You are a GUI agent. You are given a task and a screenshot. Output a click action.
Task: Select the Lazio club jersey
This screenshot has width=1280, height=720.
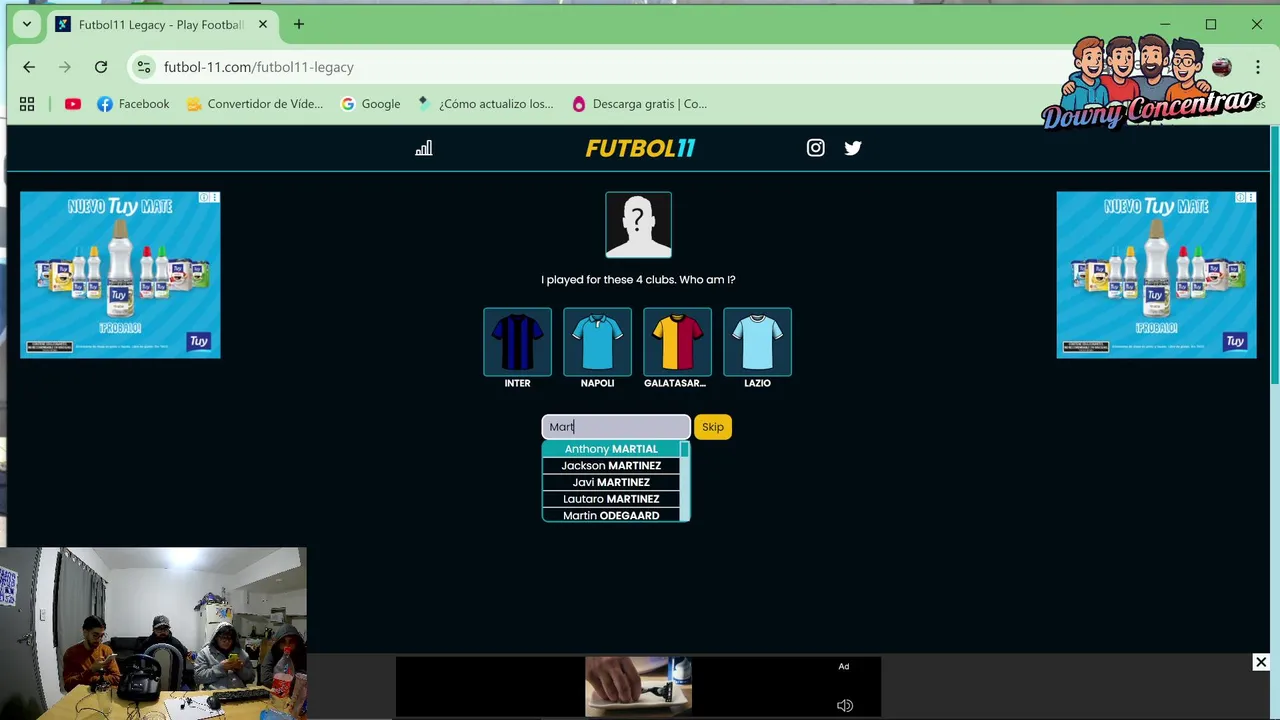[757, 342]
